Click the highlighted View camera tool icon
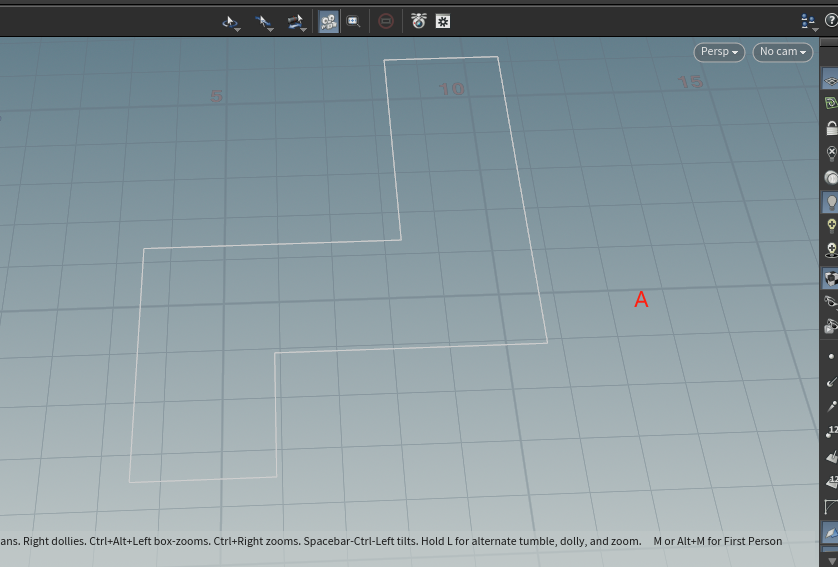The width and height of the screenshot is (838, 567). coord(328,21)
